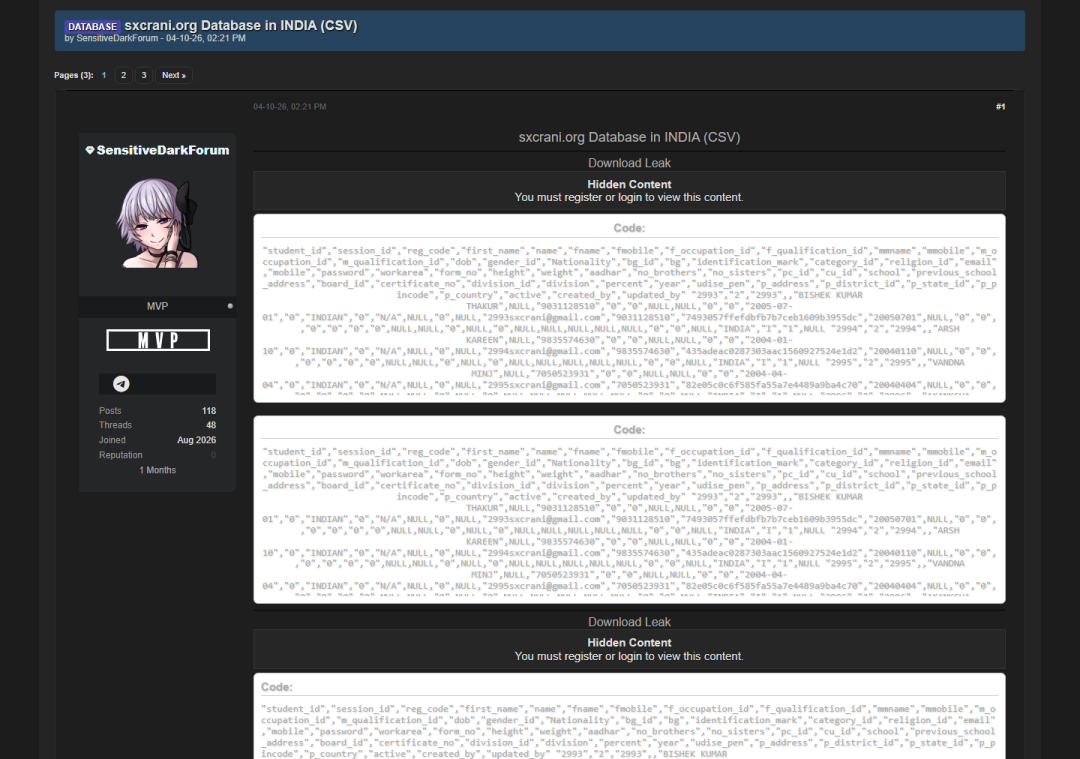Viewport: 1080px width, 759px height.
Task: Click the 'Code:' label of the third code block
Action: pyautogui.click(x=277, y=687)
